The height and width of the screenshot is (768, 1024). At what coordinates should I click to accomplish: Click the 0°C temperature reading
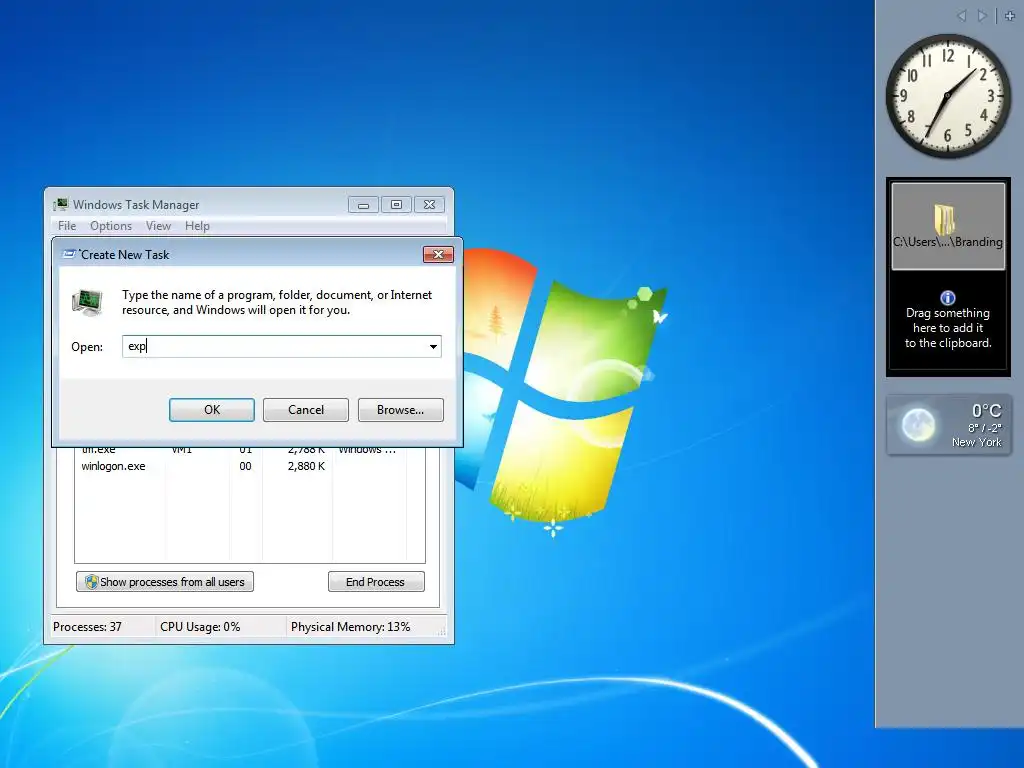[986, 411]
